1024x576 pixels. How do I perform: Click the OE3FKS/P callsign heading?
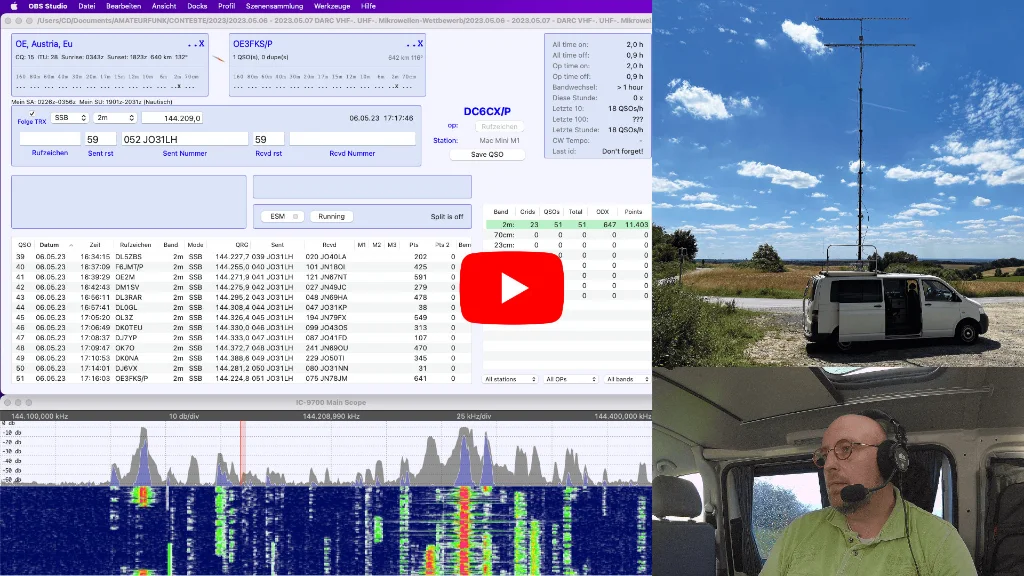click(x=253, y=44)
